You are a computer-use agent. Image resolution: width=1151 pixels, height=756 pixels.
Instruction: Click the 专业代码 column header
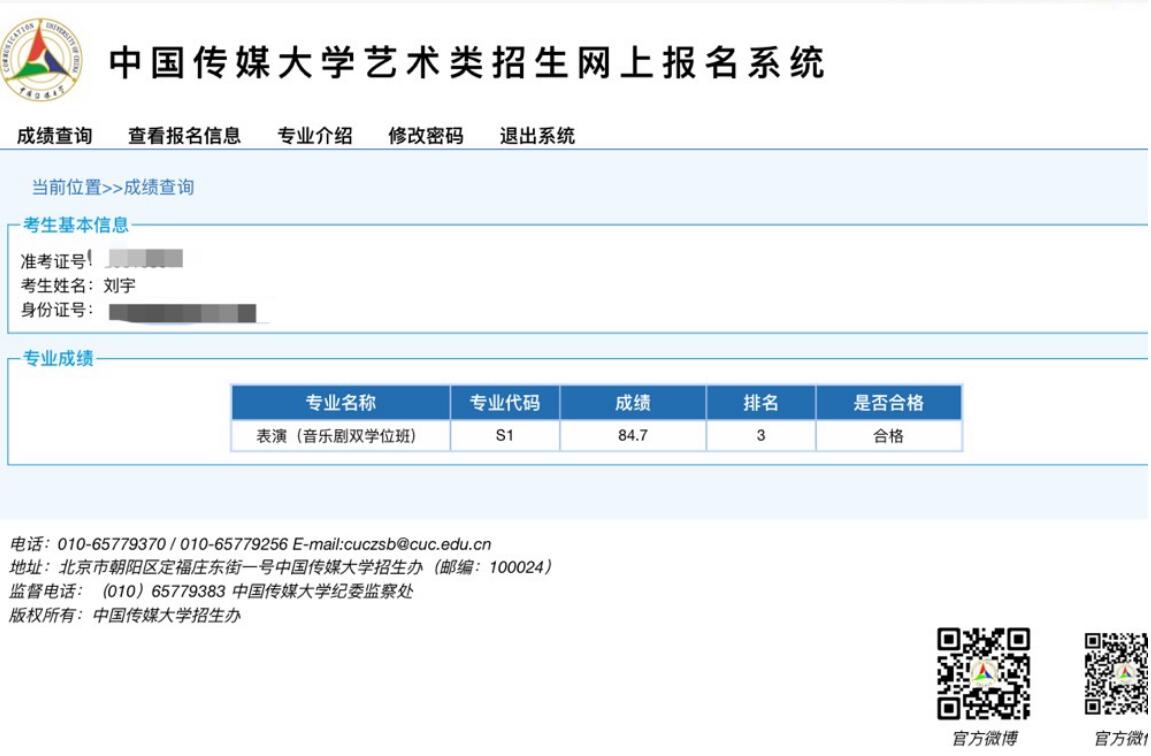505,403
